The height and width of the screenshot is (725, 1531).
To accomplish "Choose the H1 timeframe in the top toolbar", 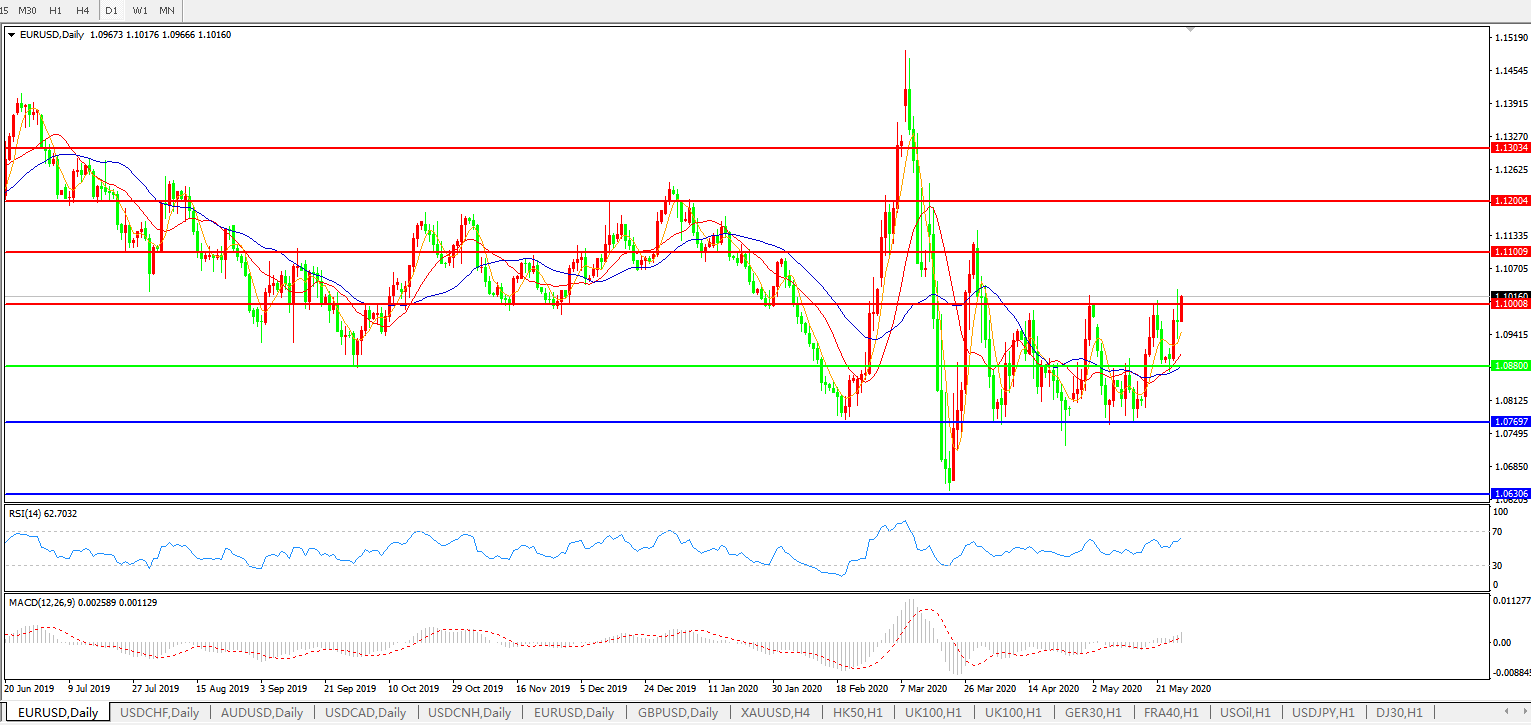I will [x=56, y=10].
